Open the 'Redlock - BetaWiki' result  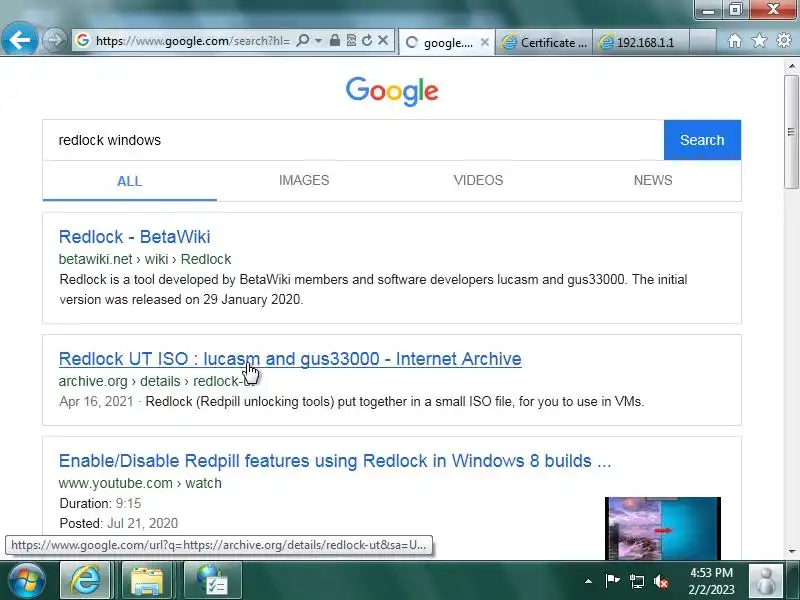pyautogui.click(x=135, y=237)
